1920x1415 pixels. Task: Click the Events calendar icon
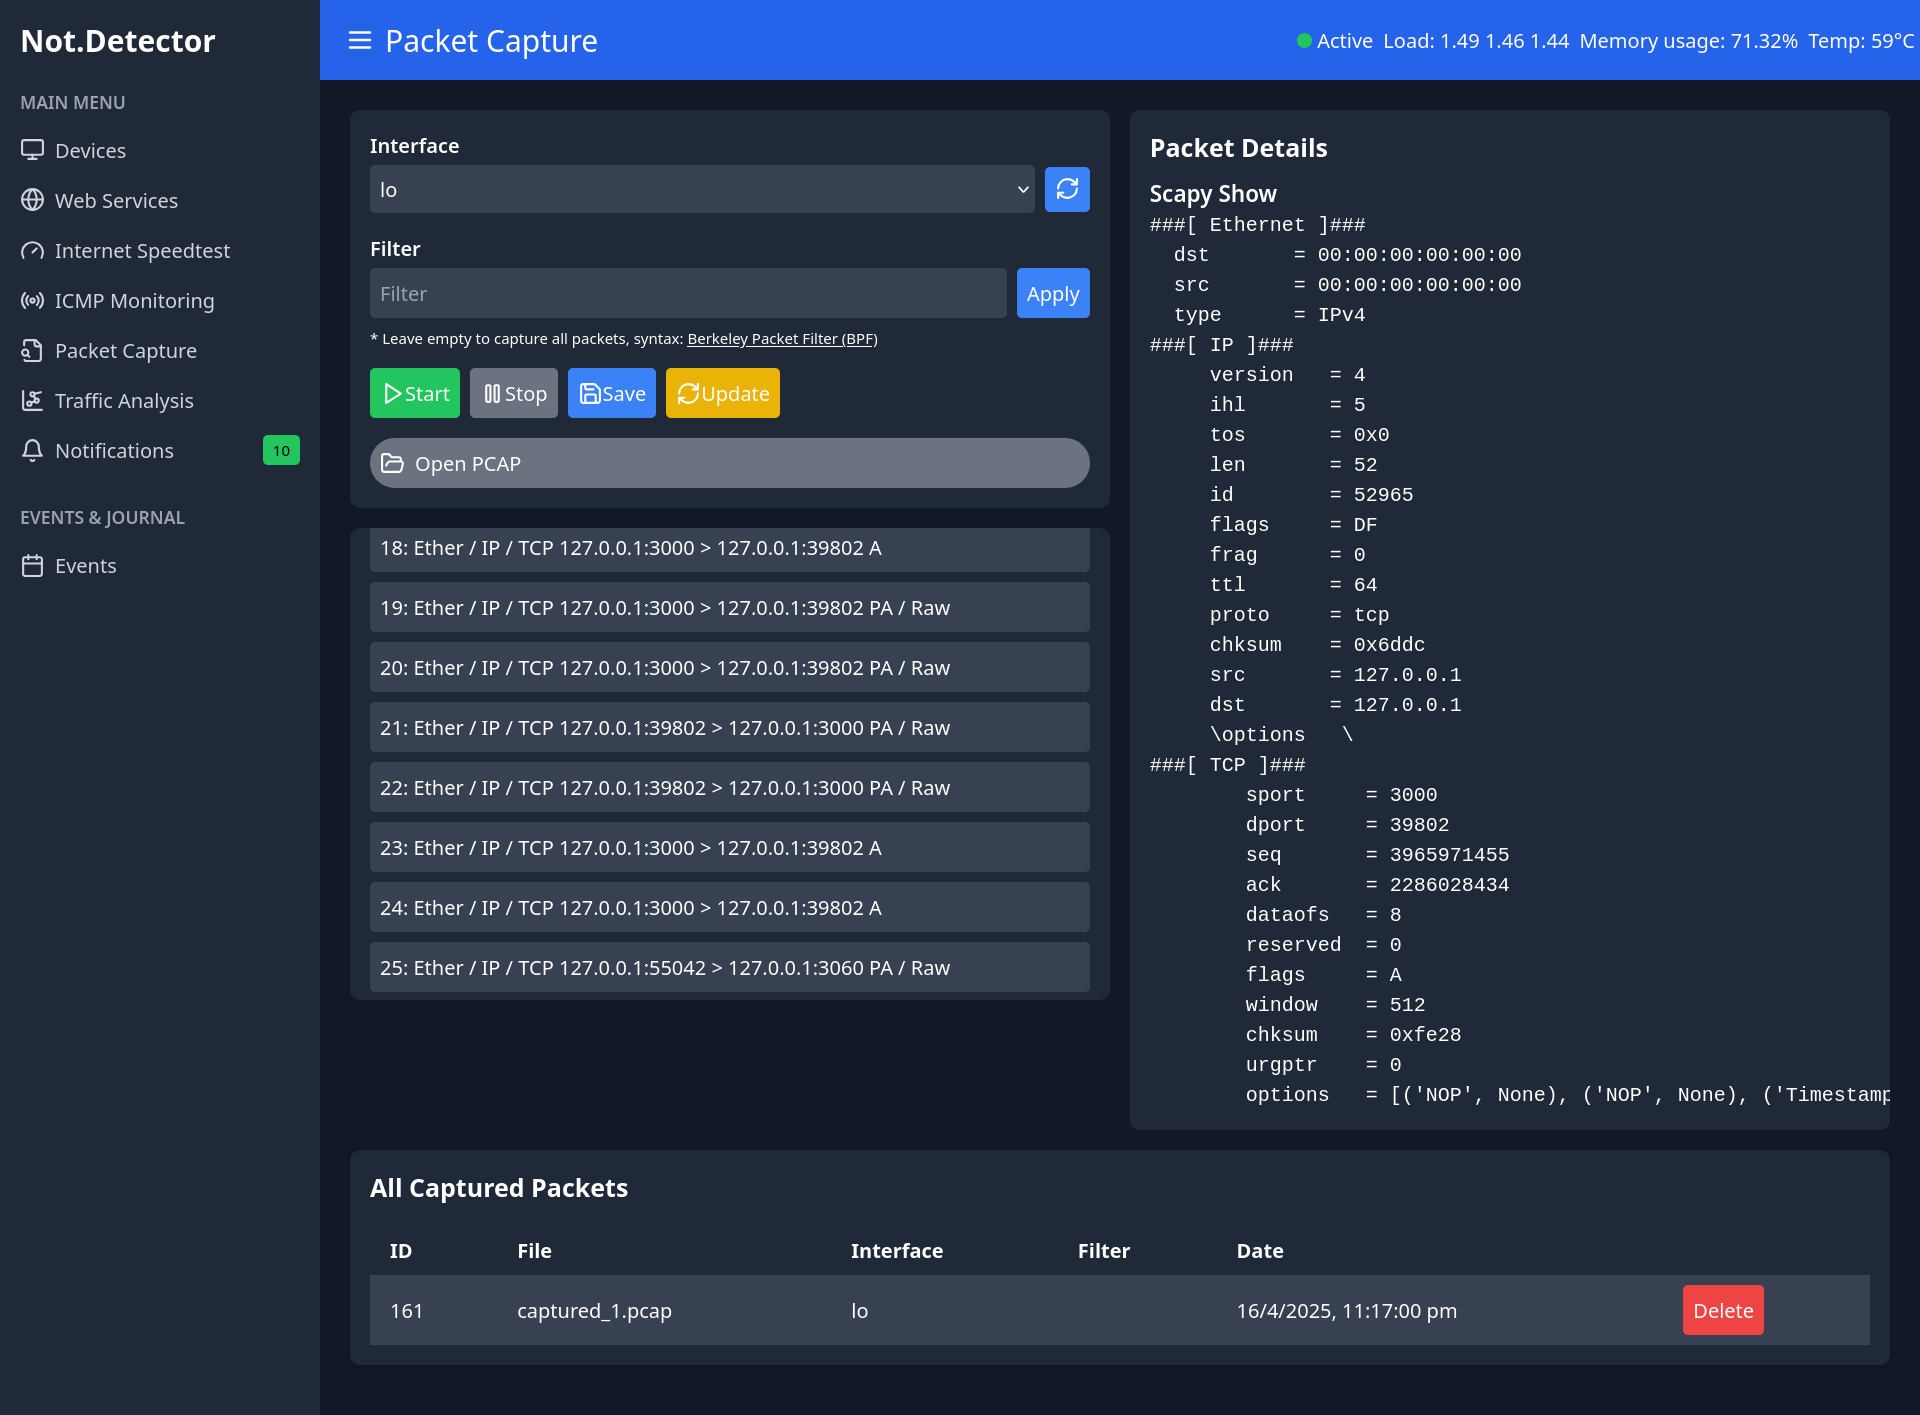tap(33, 565)
